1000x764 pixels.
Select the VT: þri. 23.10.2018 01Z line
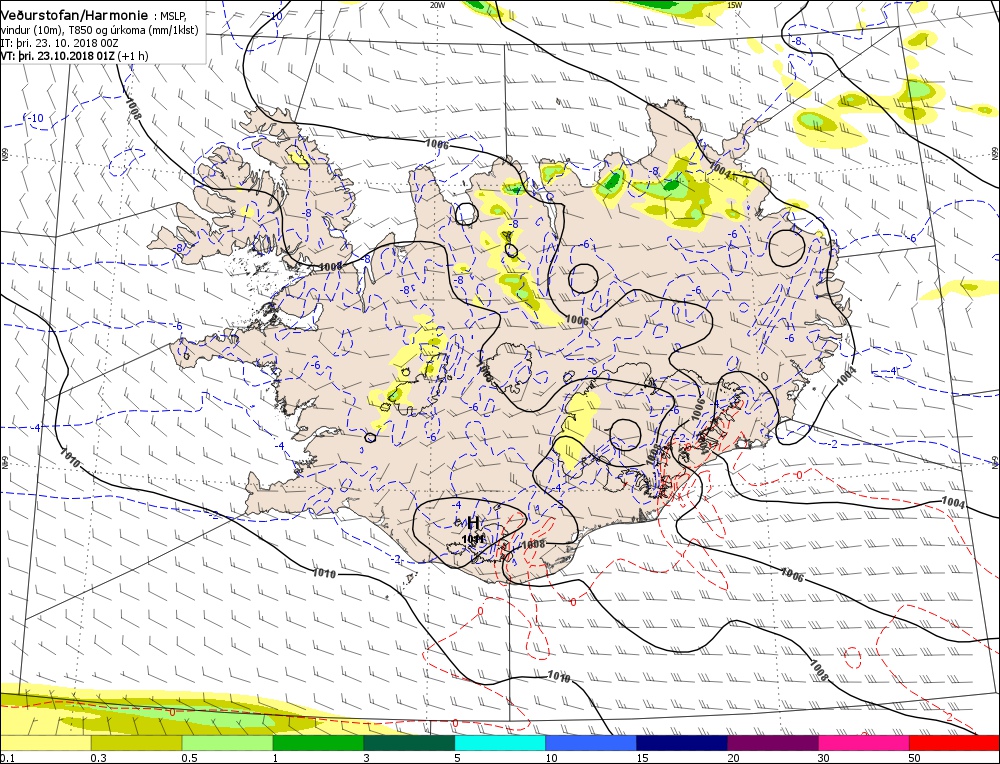pyautogui.click(x=75, y=56)
